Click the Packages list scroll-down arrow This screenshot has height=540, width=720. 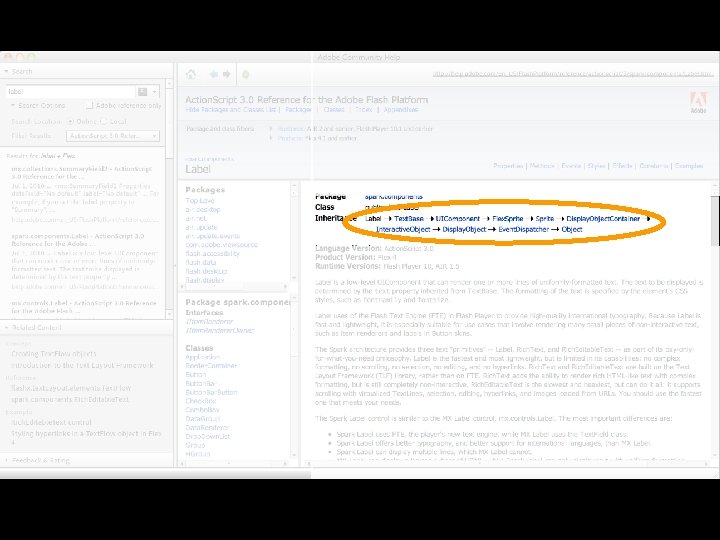click(x=294, y=278)
